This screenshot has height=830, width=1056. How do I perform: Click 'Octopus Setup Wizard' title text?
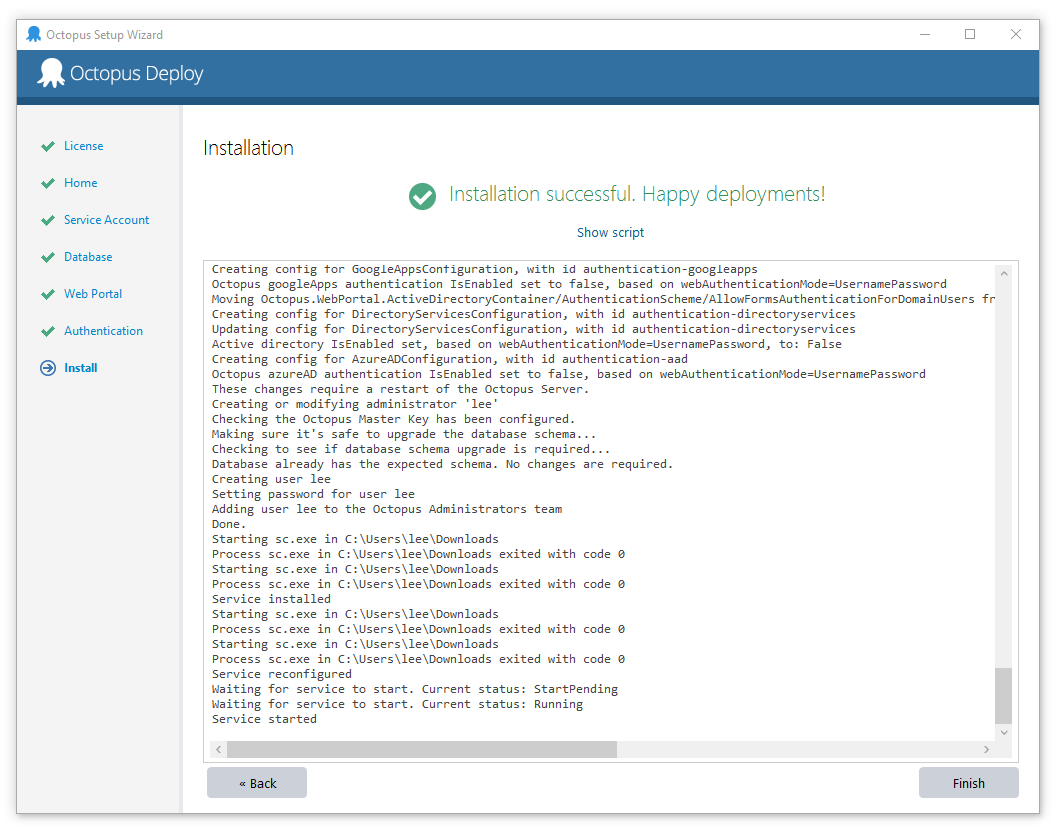pos(104,34)
